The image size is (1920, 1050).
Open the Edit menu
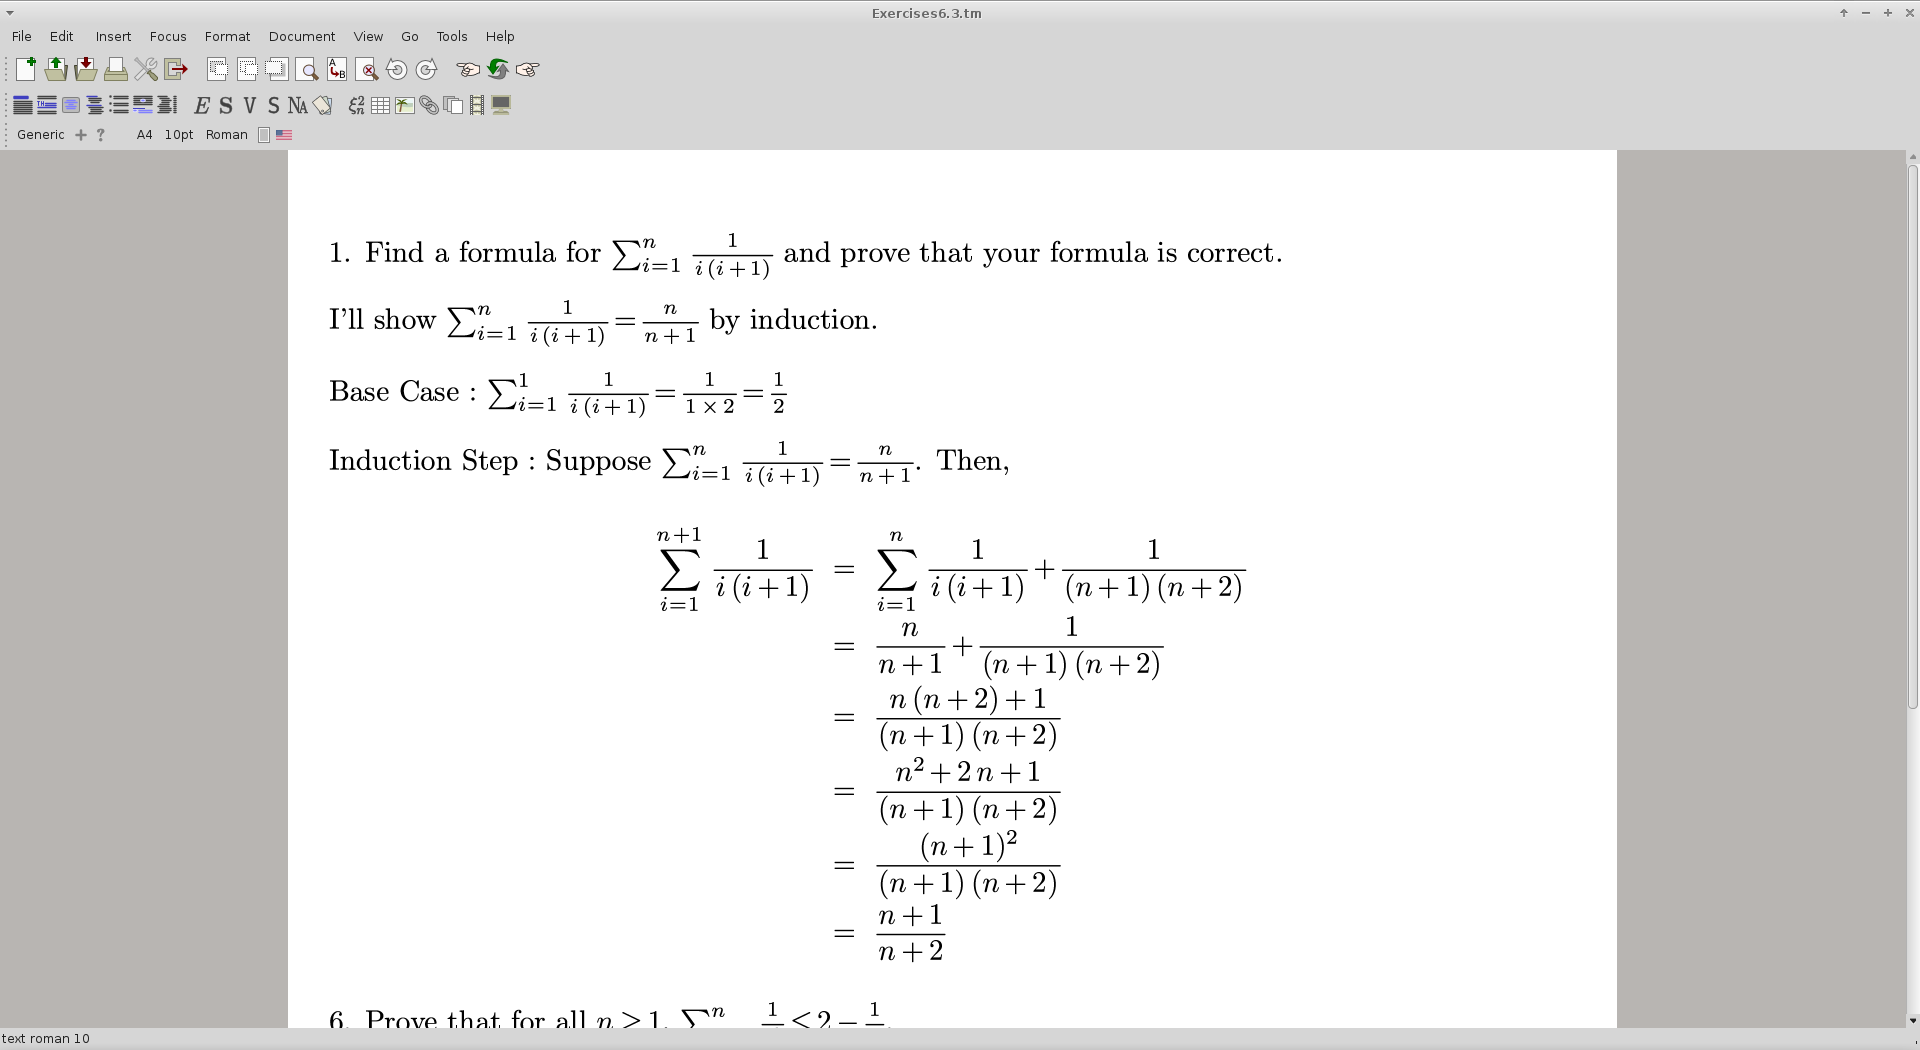click(x=62, y=36)
